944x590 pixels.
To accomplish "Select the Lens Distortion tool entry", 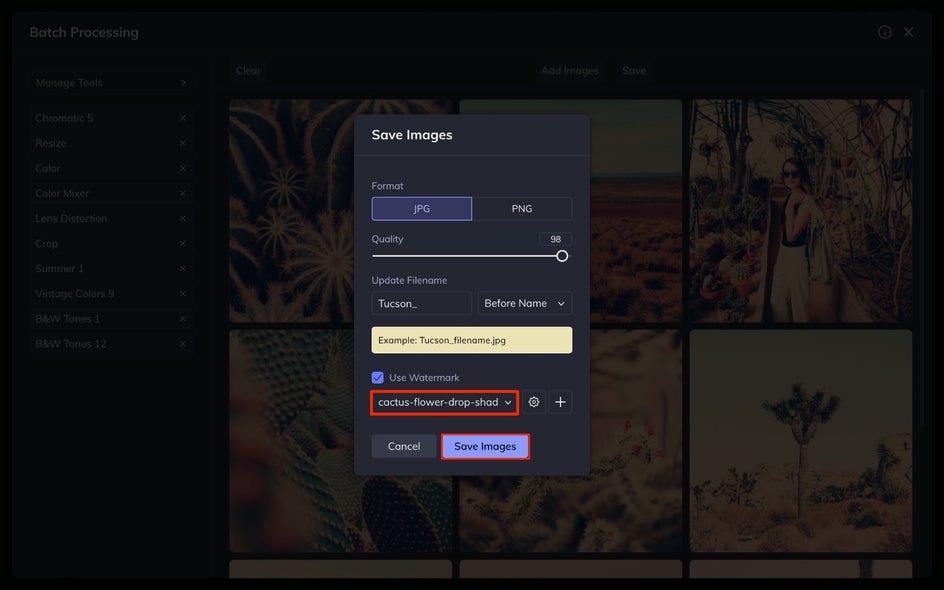I will pyautogui.click(x=111, y=219).
